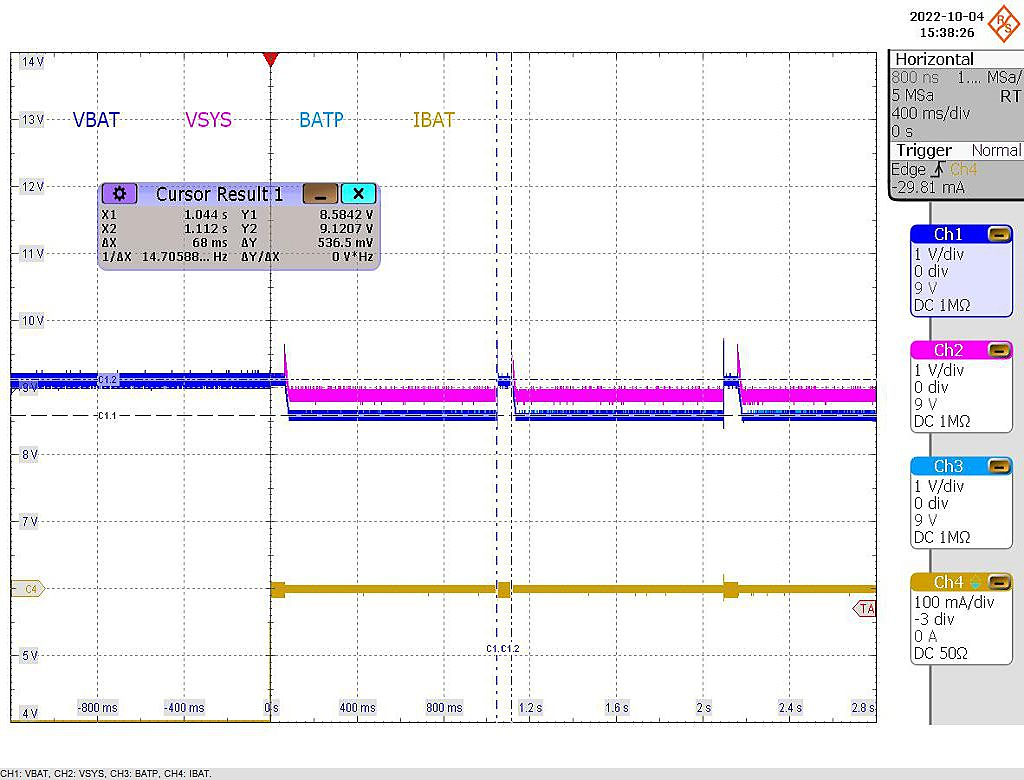Minimize the Ch1 channel panel

click(x=1000, y=233)
